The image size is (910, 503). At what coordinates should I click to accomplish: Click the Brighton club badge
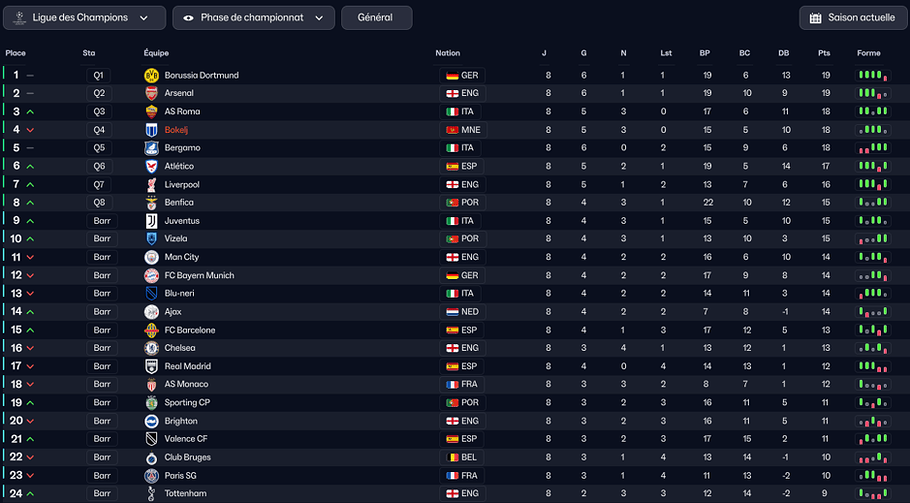[x=151, y=421]
